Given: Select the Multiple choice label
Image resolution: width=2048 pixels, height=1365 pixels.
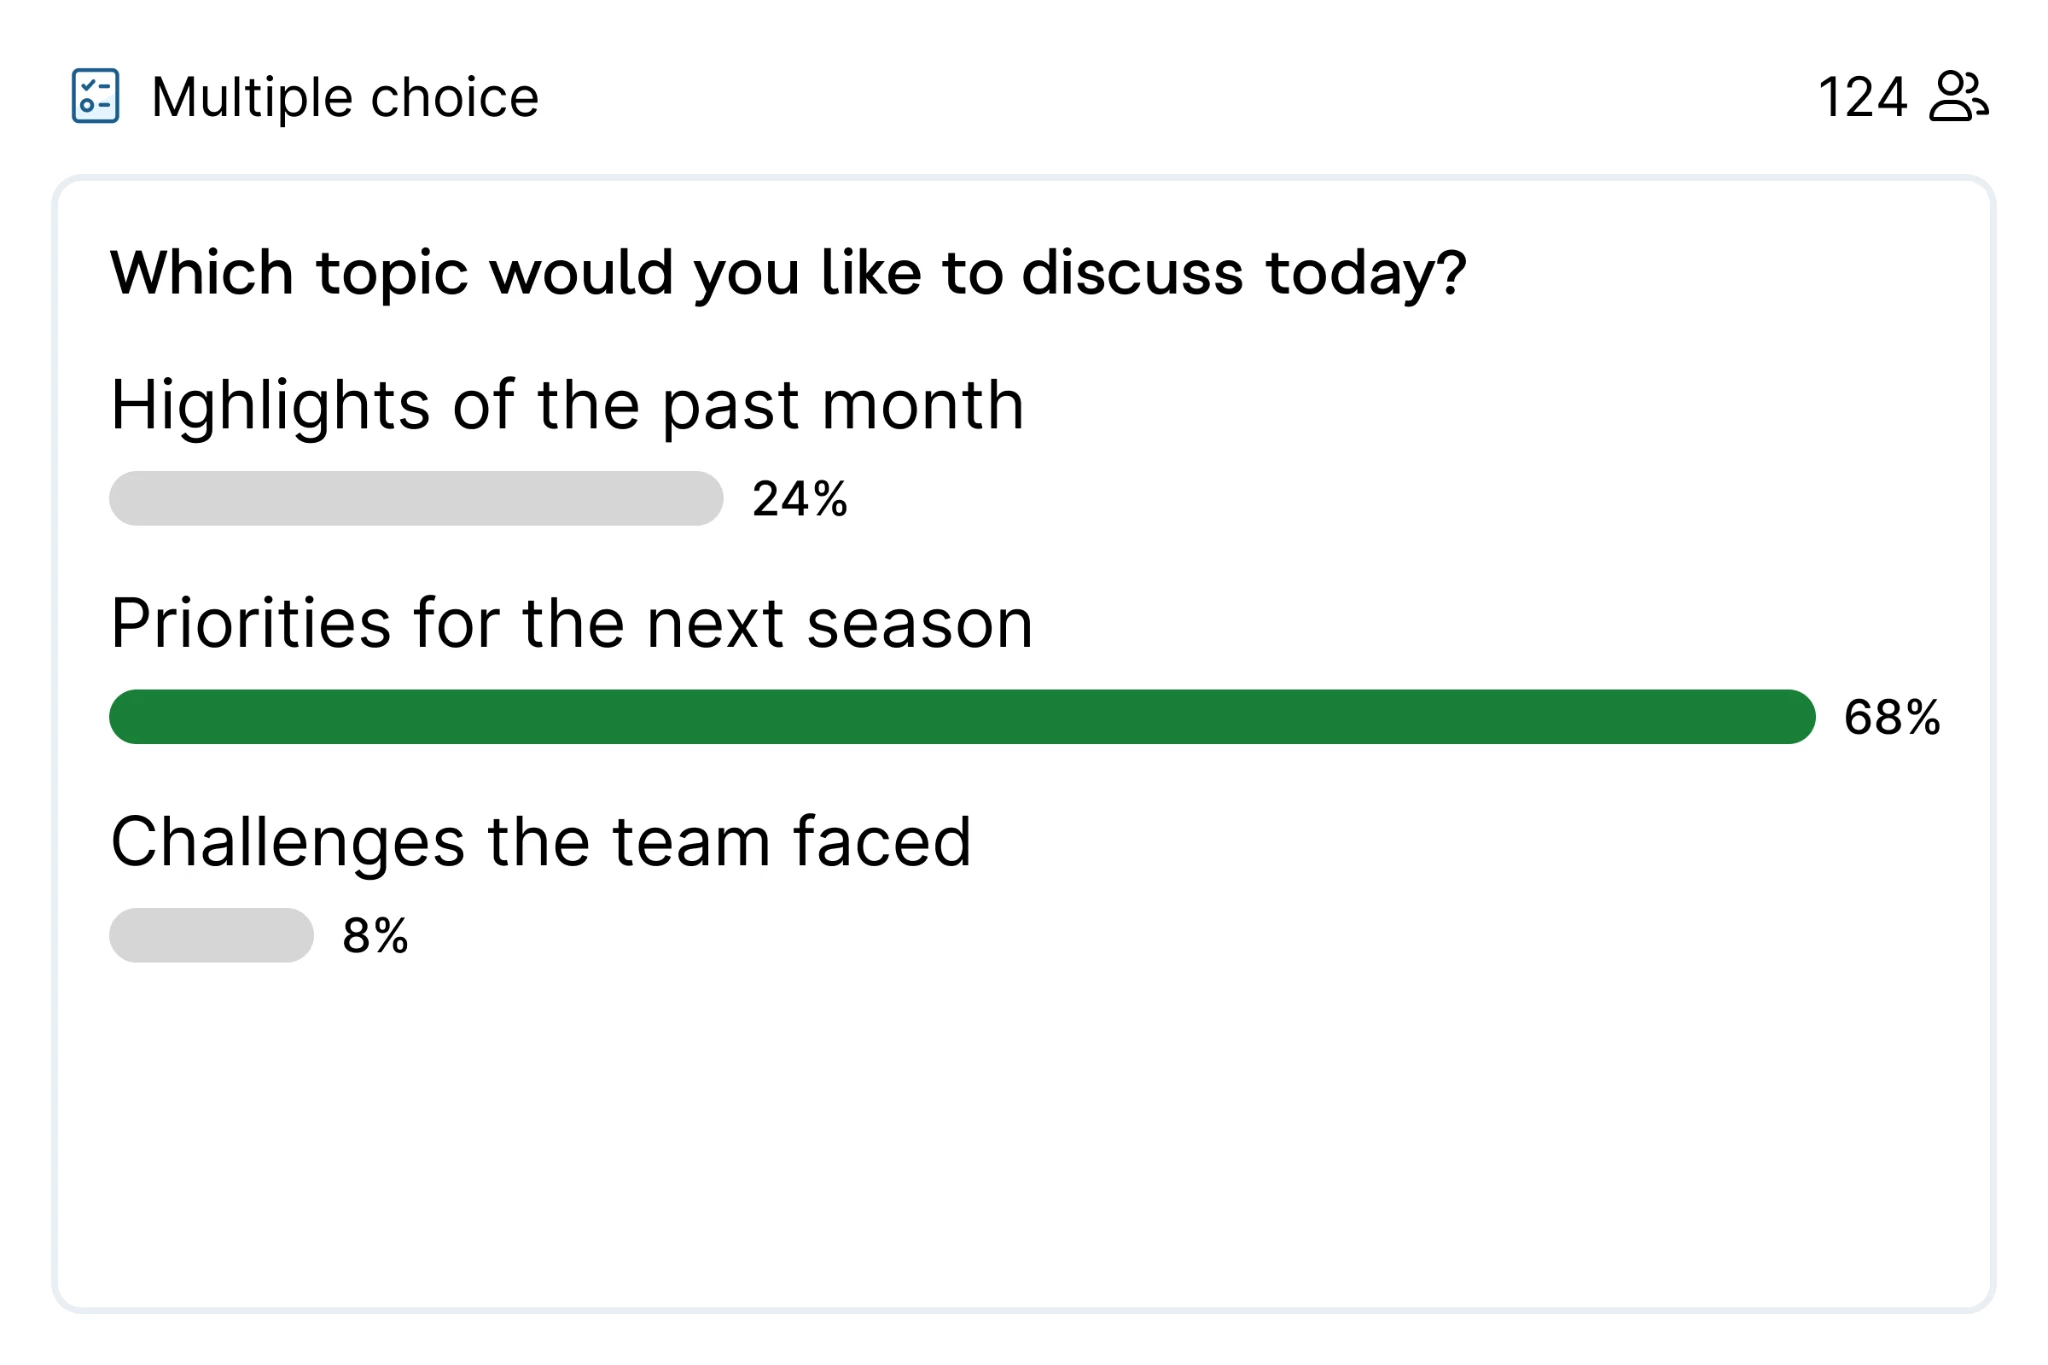Looking at the screenshot, I should (345, 97).
